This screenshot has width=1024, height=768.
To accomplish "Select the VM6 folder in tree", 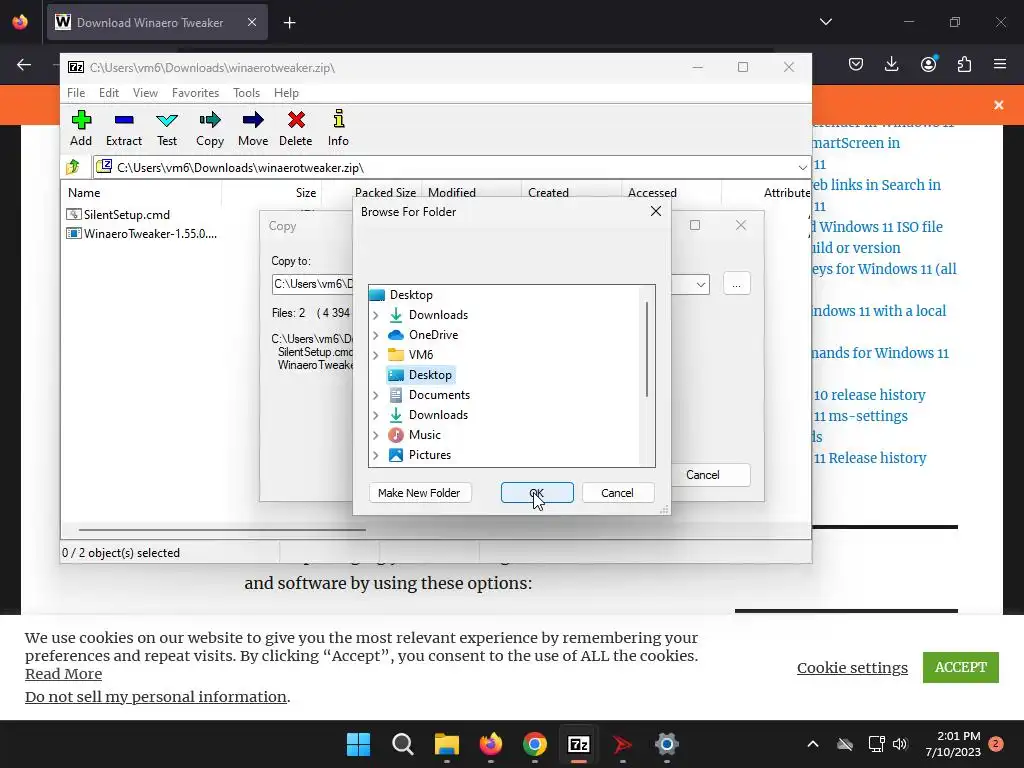I will tap(411, 355).
